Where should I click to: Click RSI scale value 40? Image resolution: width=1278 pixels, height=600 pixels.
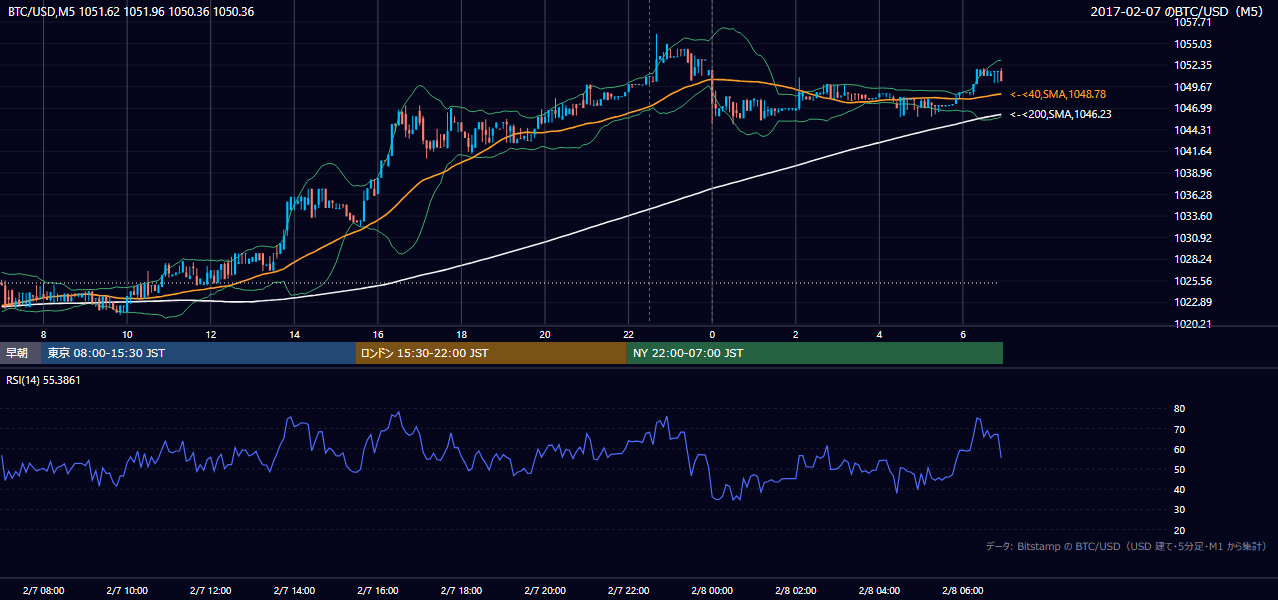coord(1180,489)
